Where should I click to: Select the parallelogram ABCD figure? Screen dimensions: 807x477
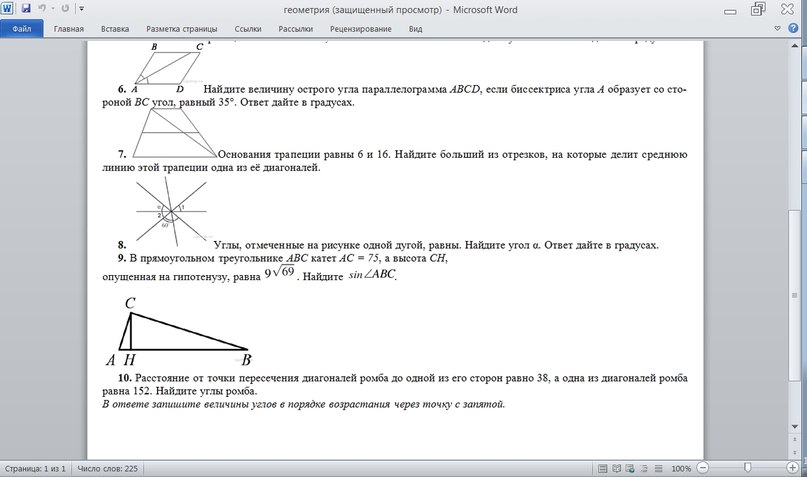(x=167, y=67)
